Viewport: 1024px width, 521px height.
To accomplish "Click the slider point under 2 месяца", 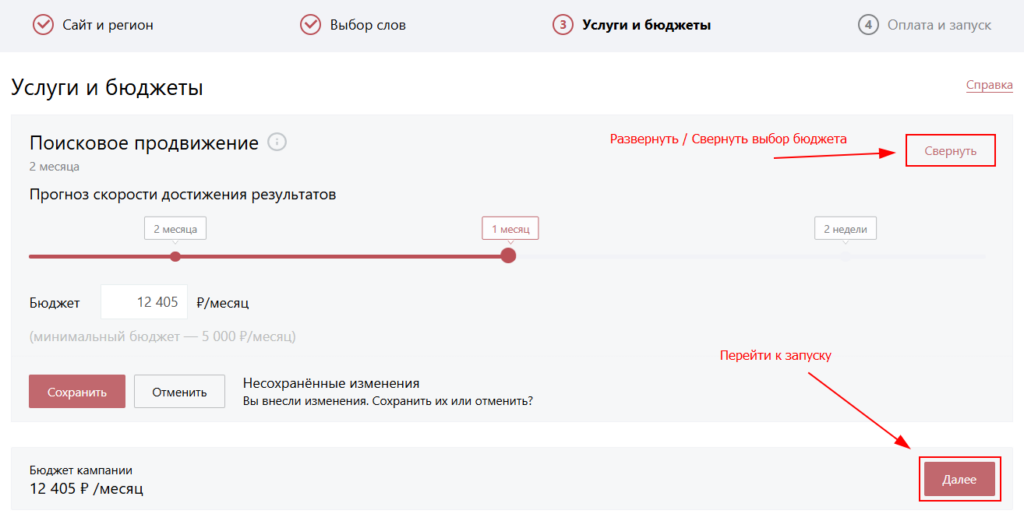I will [176, 257].
